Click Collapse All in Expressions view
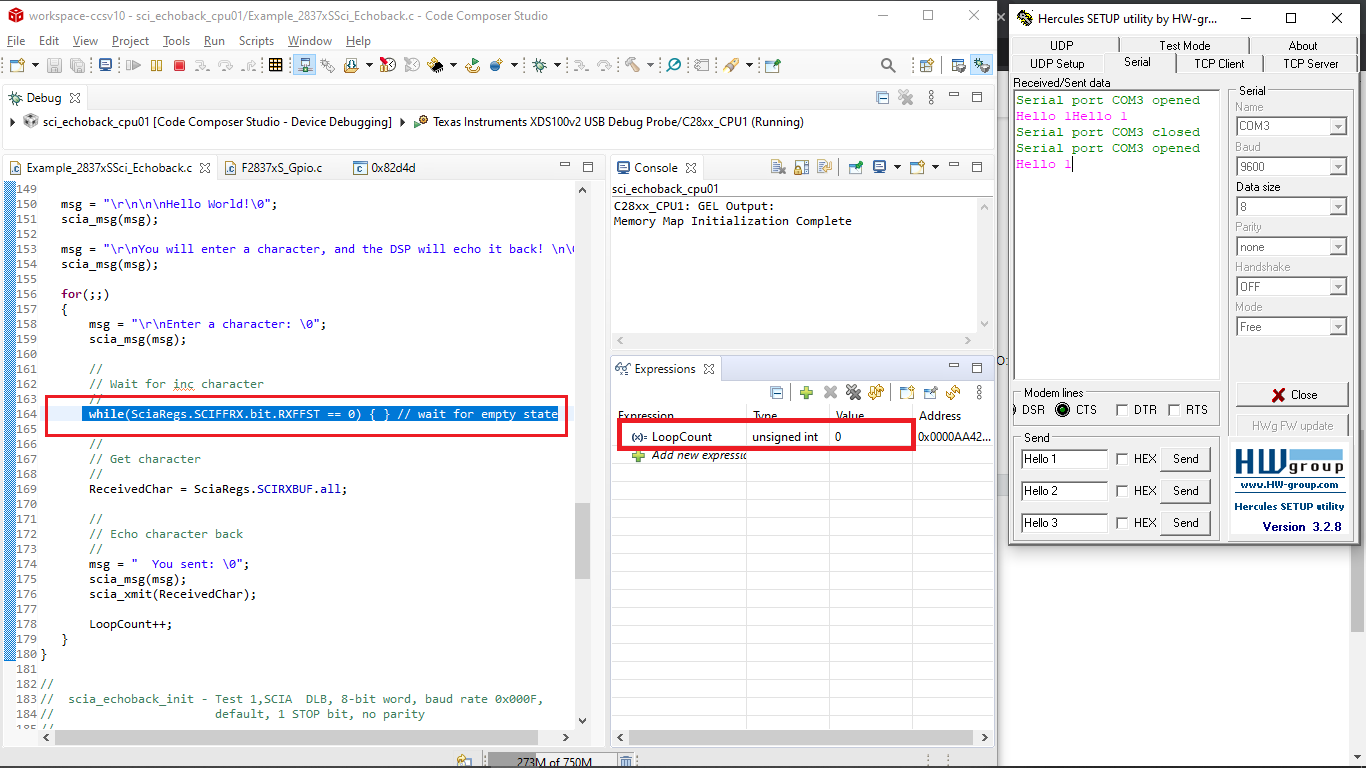The image size is (1366, 768). pos(777,393)
